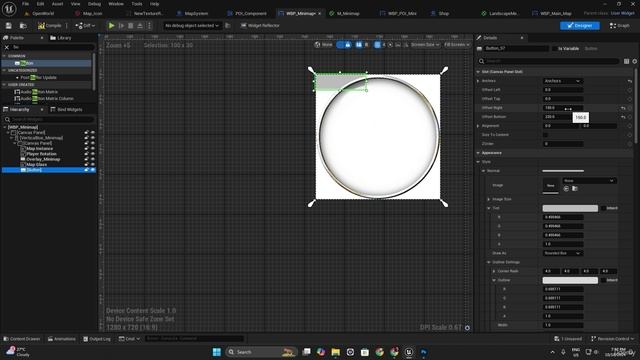Open the Anchors dropdown
Image resolution: width=640 pixels, height=360 pixels.
[x=562, y=81]
